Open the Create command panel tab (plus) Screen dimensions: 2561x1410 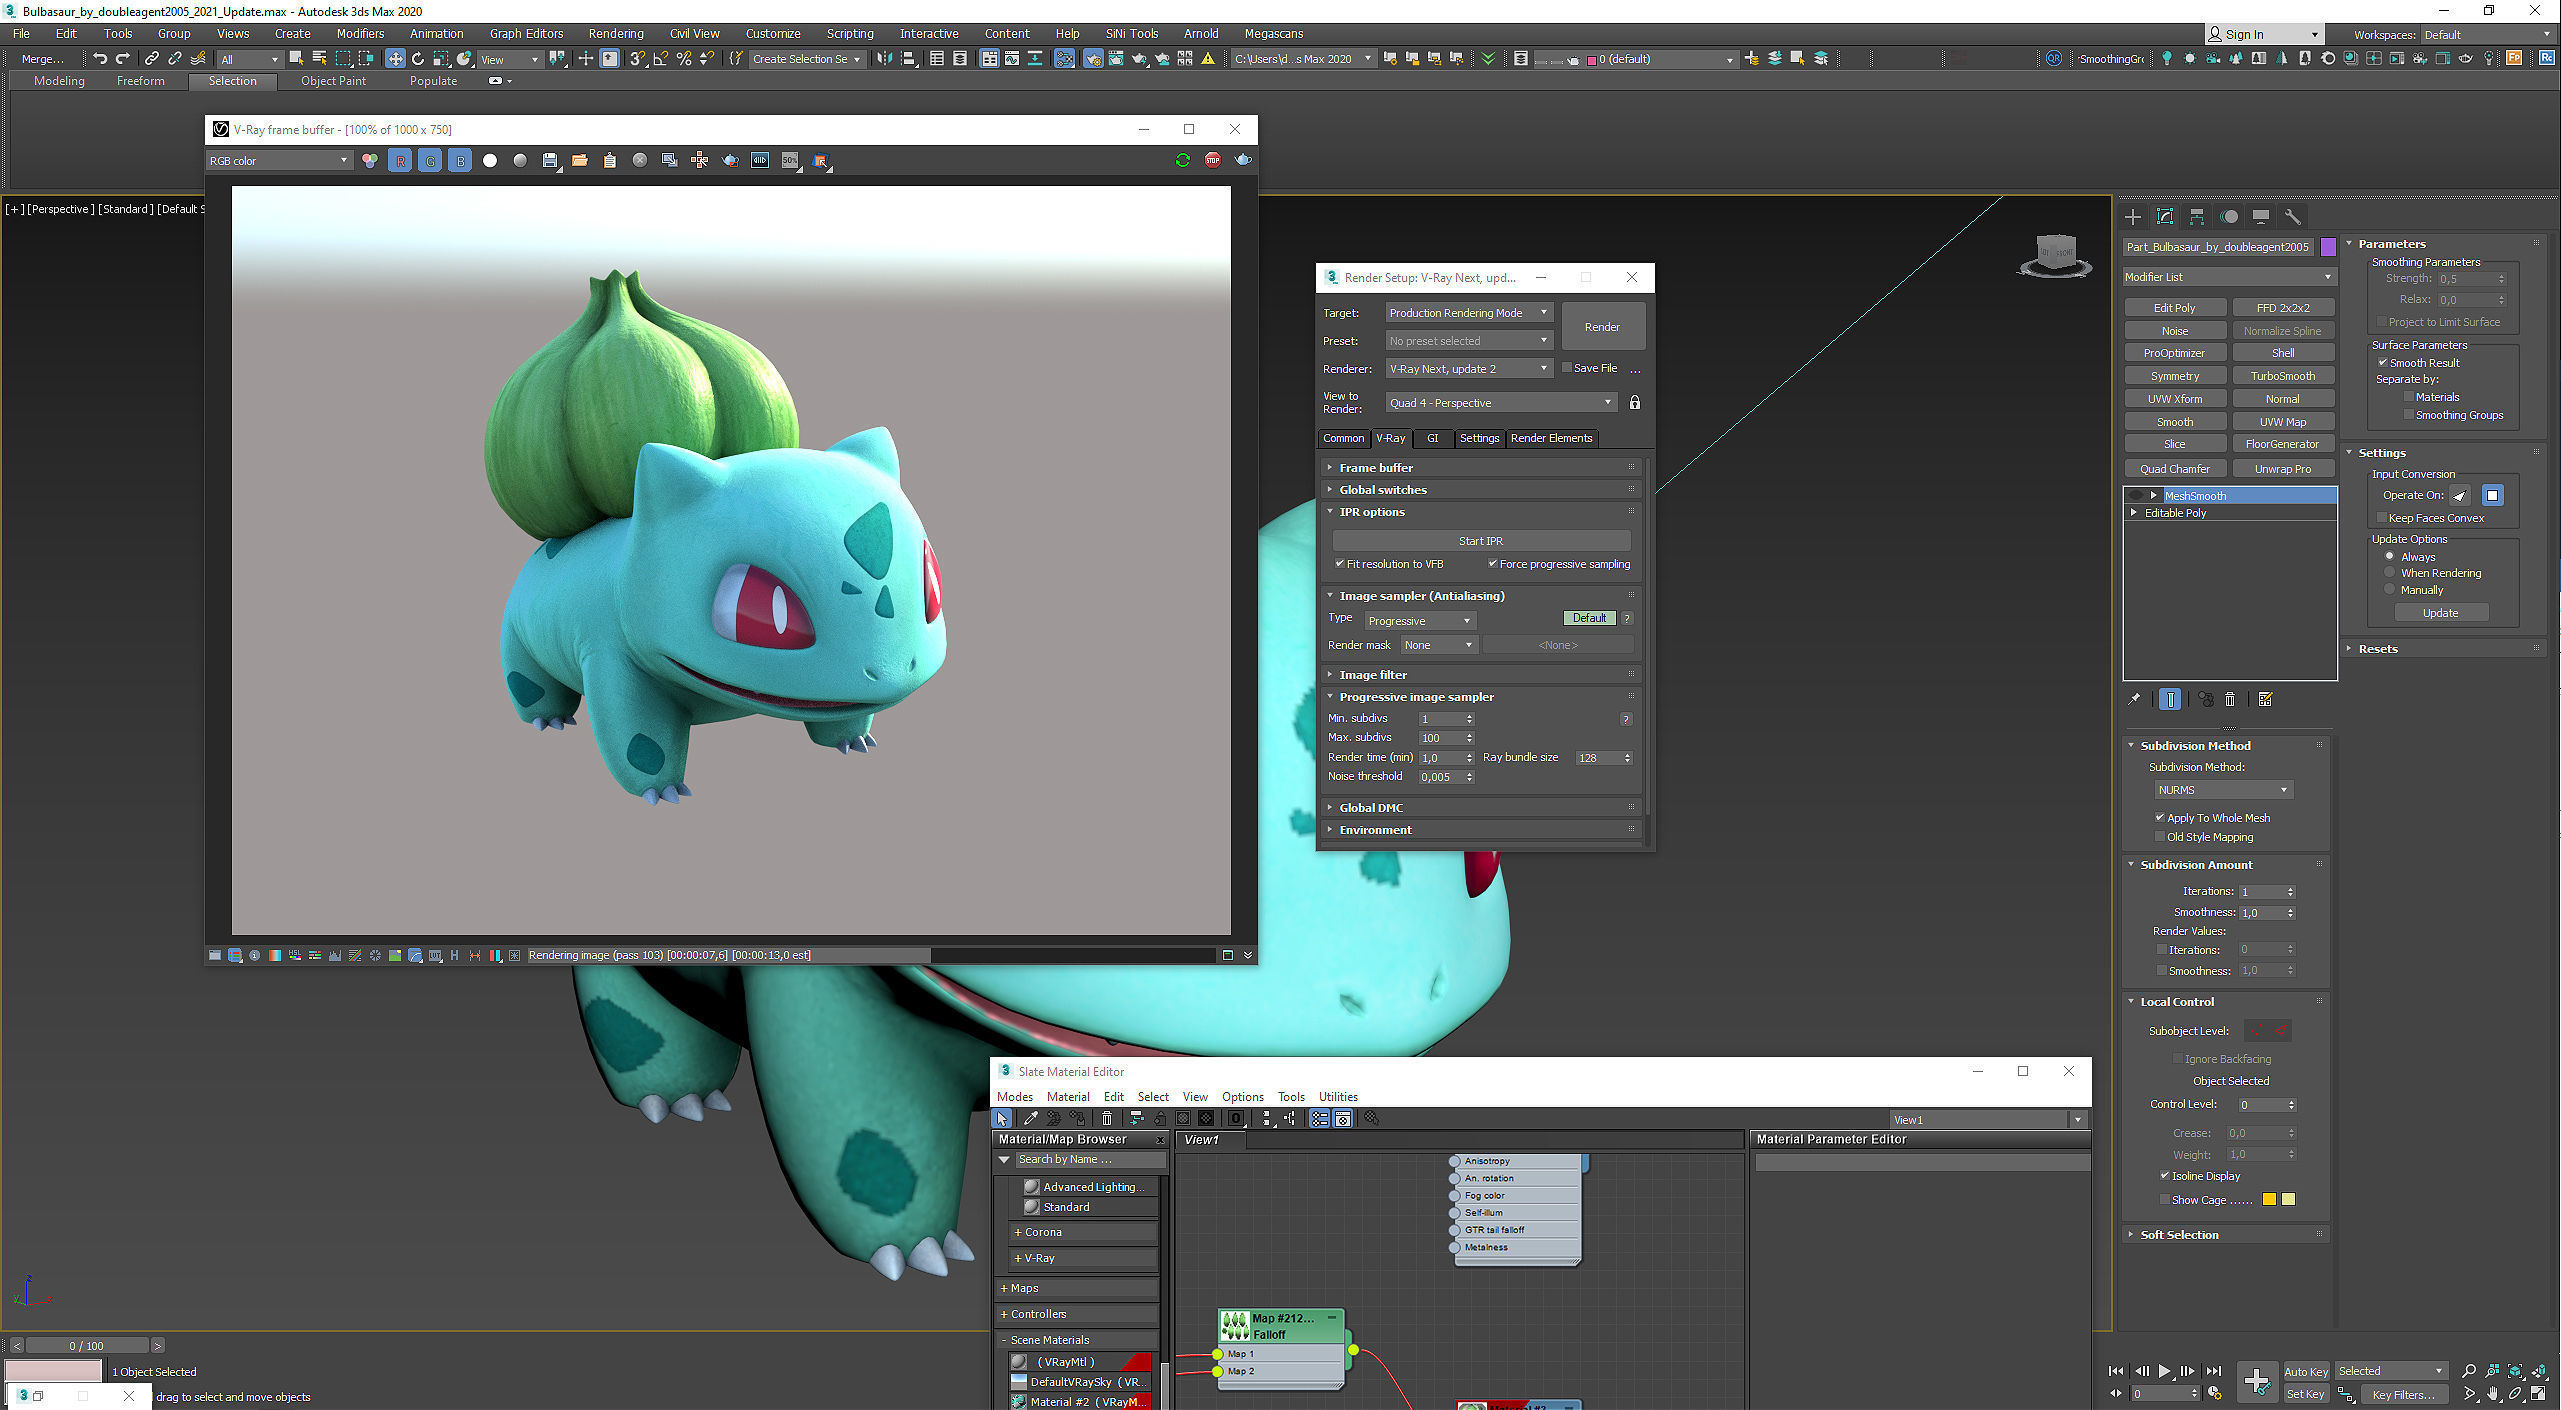click(2133, 217)
